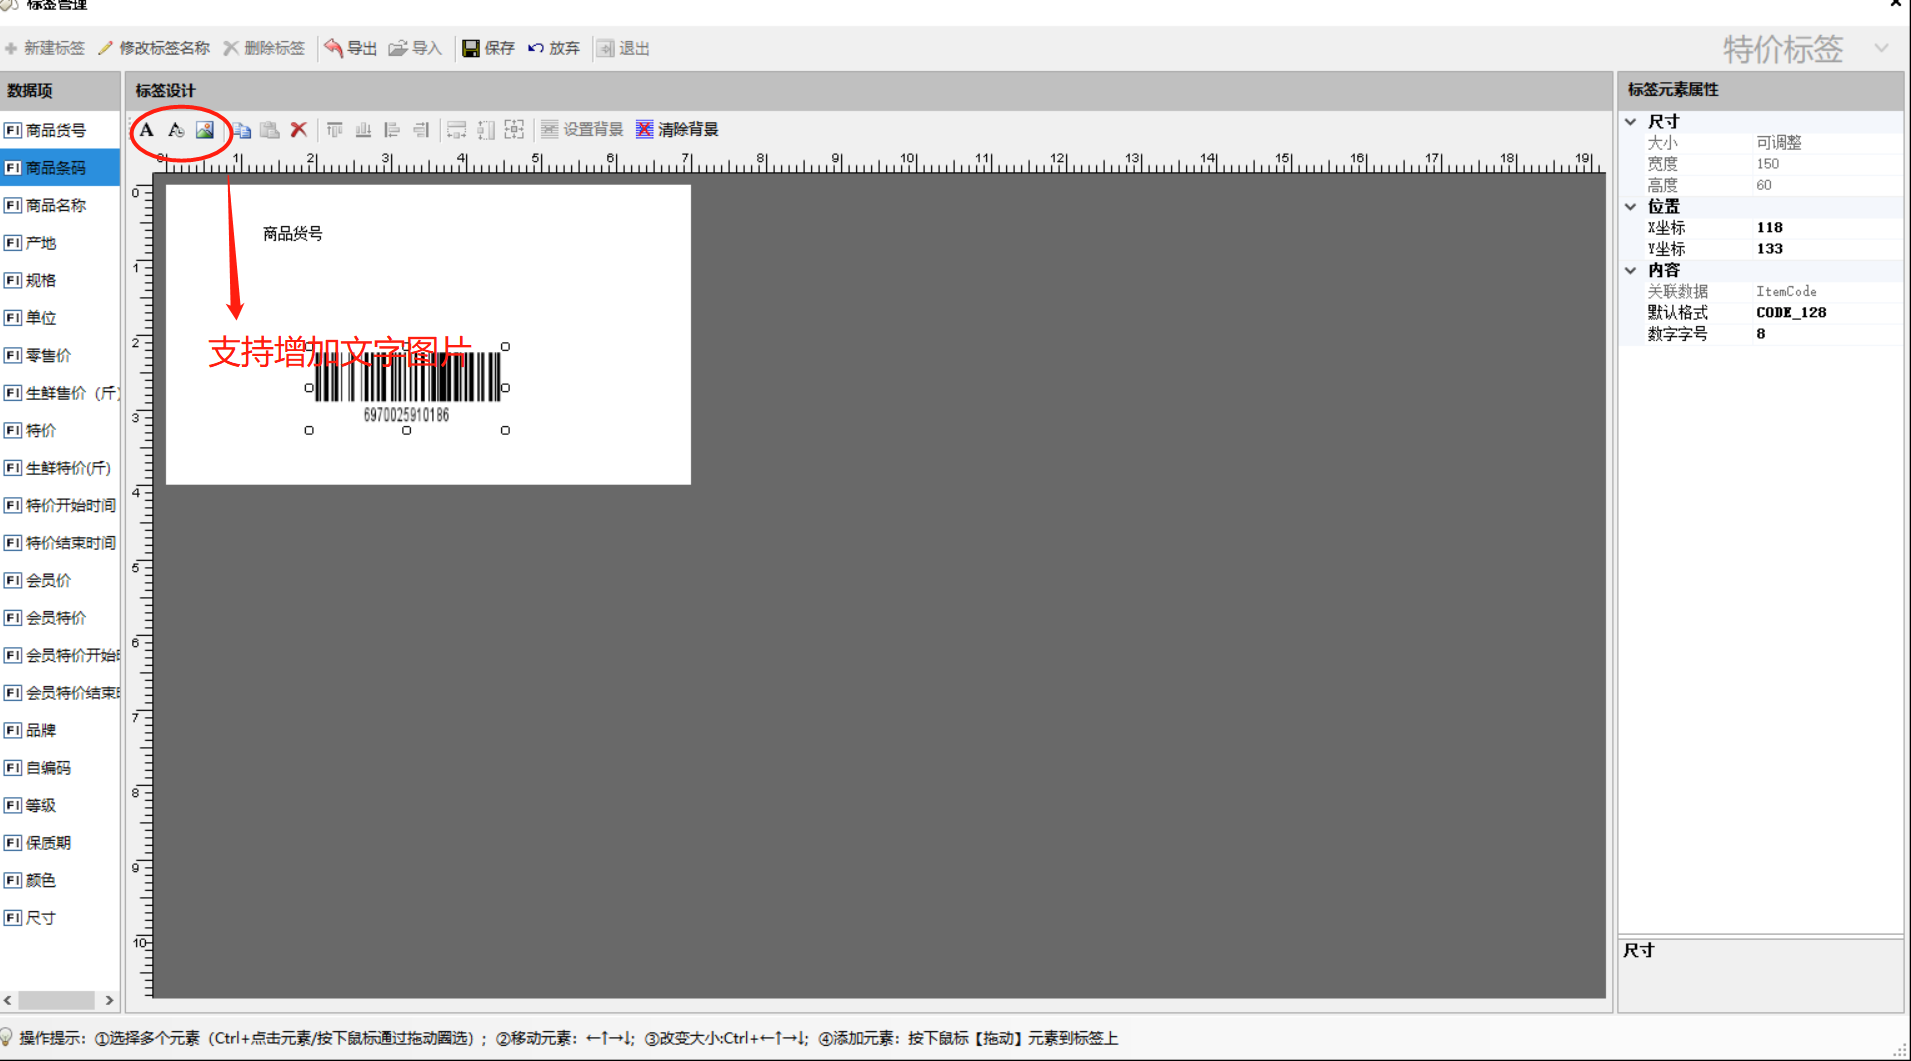Click 清除背景 clear background button
The width and height of the screenshot is (1911, 1061).
pyautogui.click(x=677, y=130)
